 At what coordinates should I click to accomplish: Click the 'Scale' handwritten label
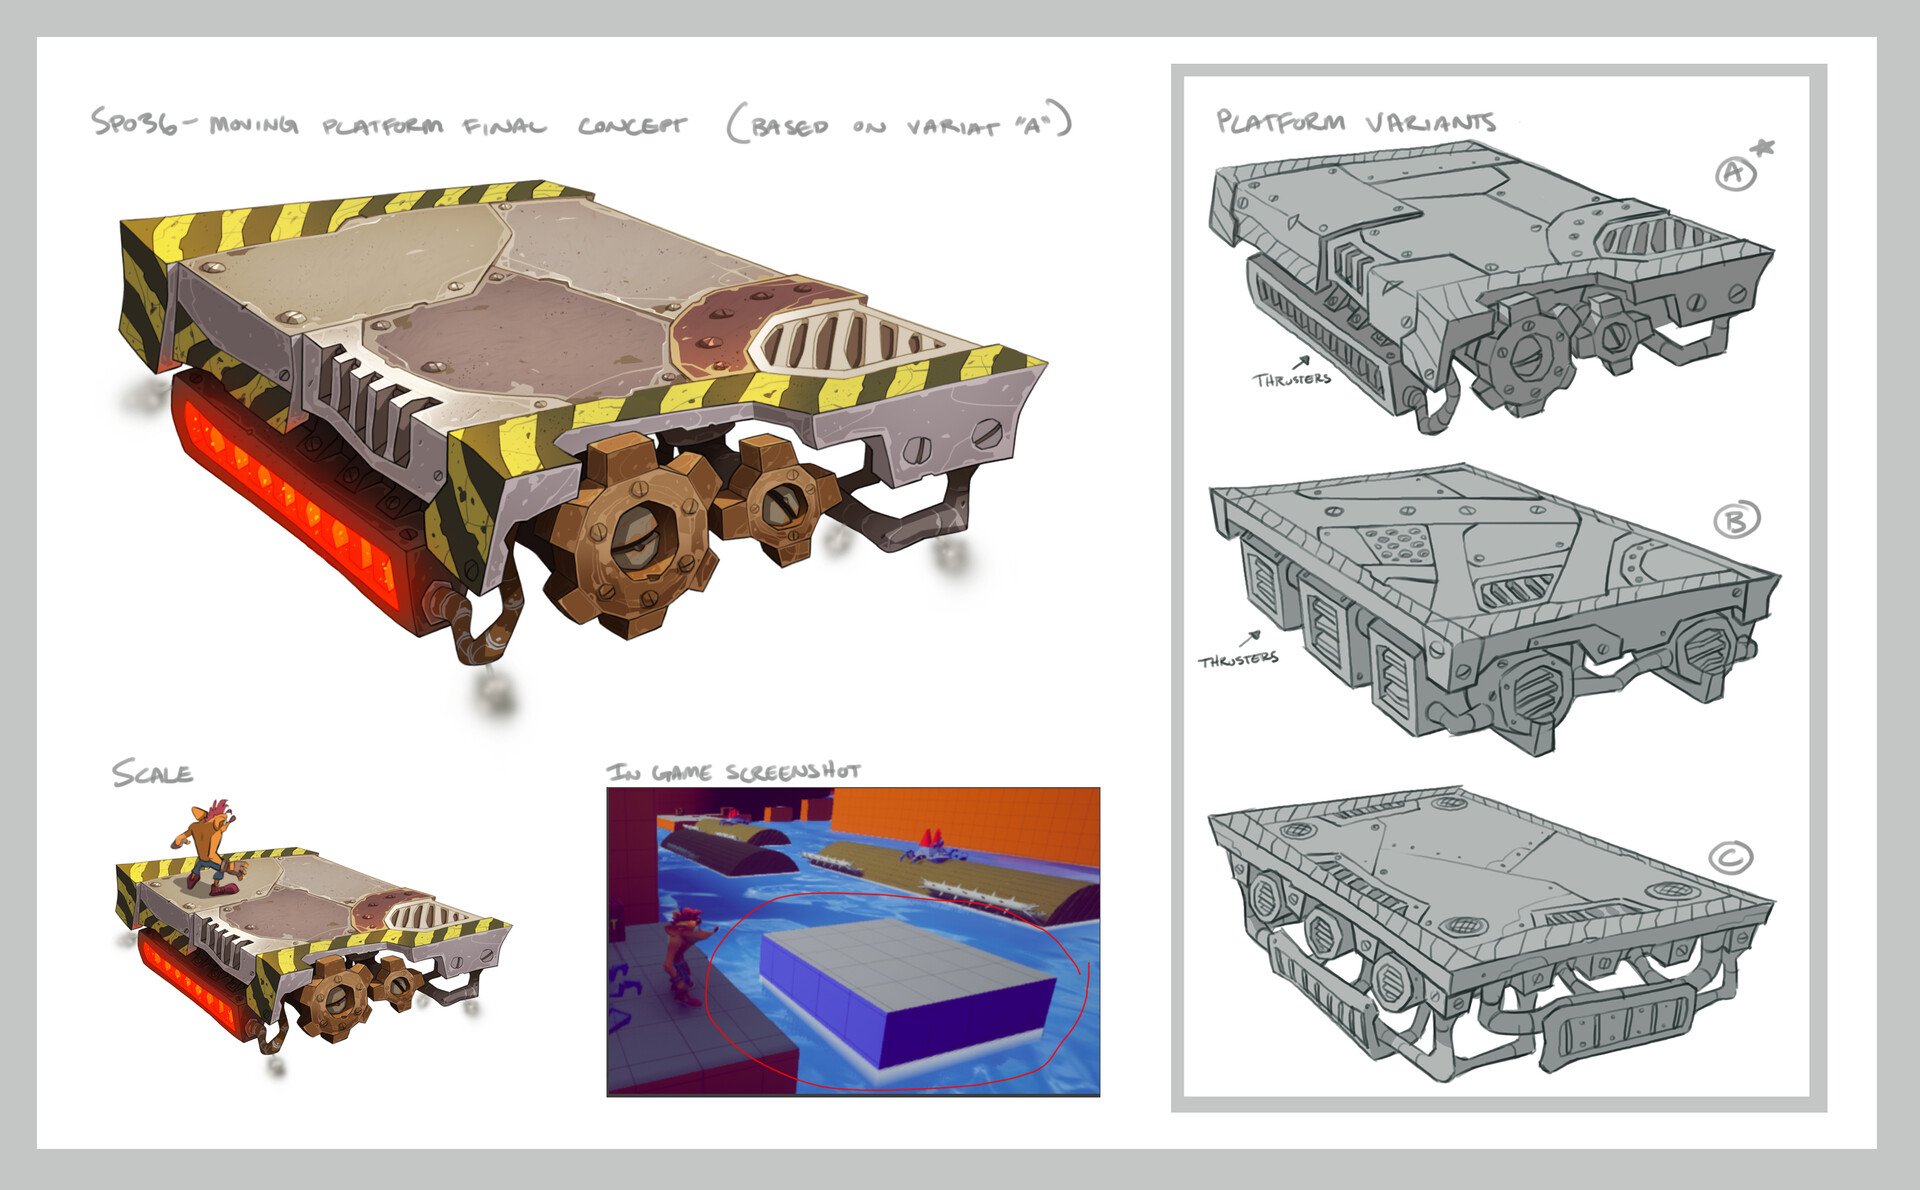[x=152, y=773]
